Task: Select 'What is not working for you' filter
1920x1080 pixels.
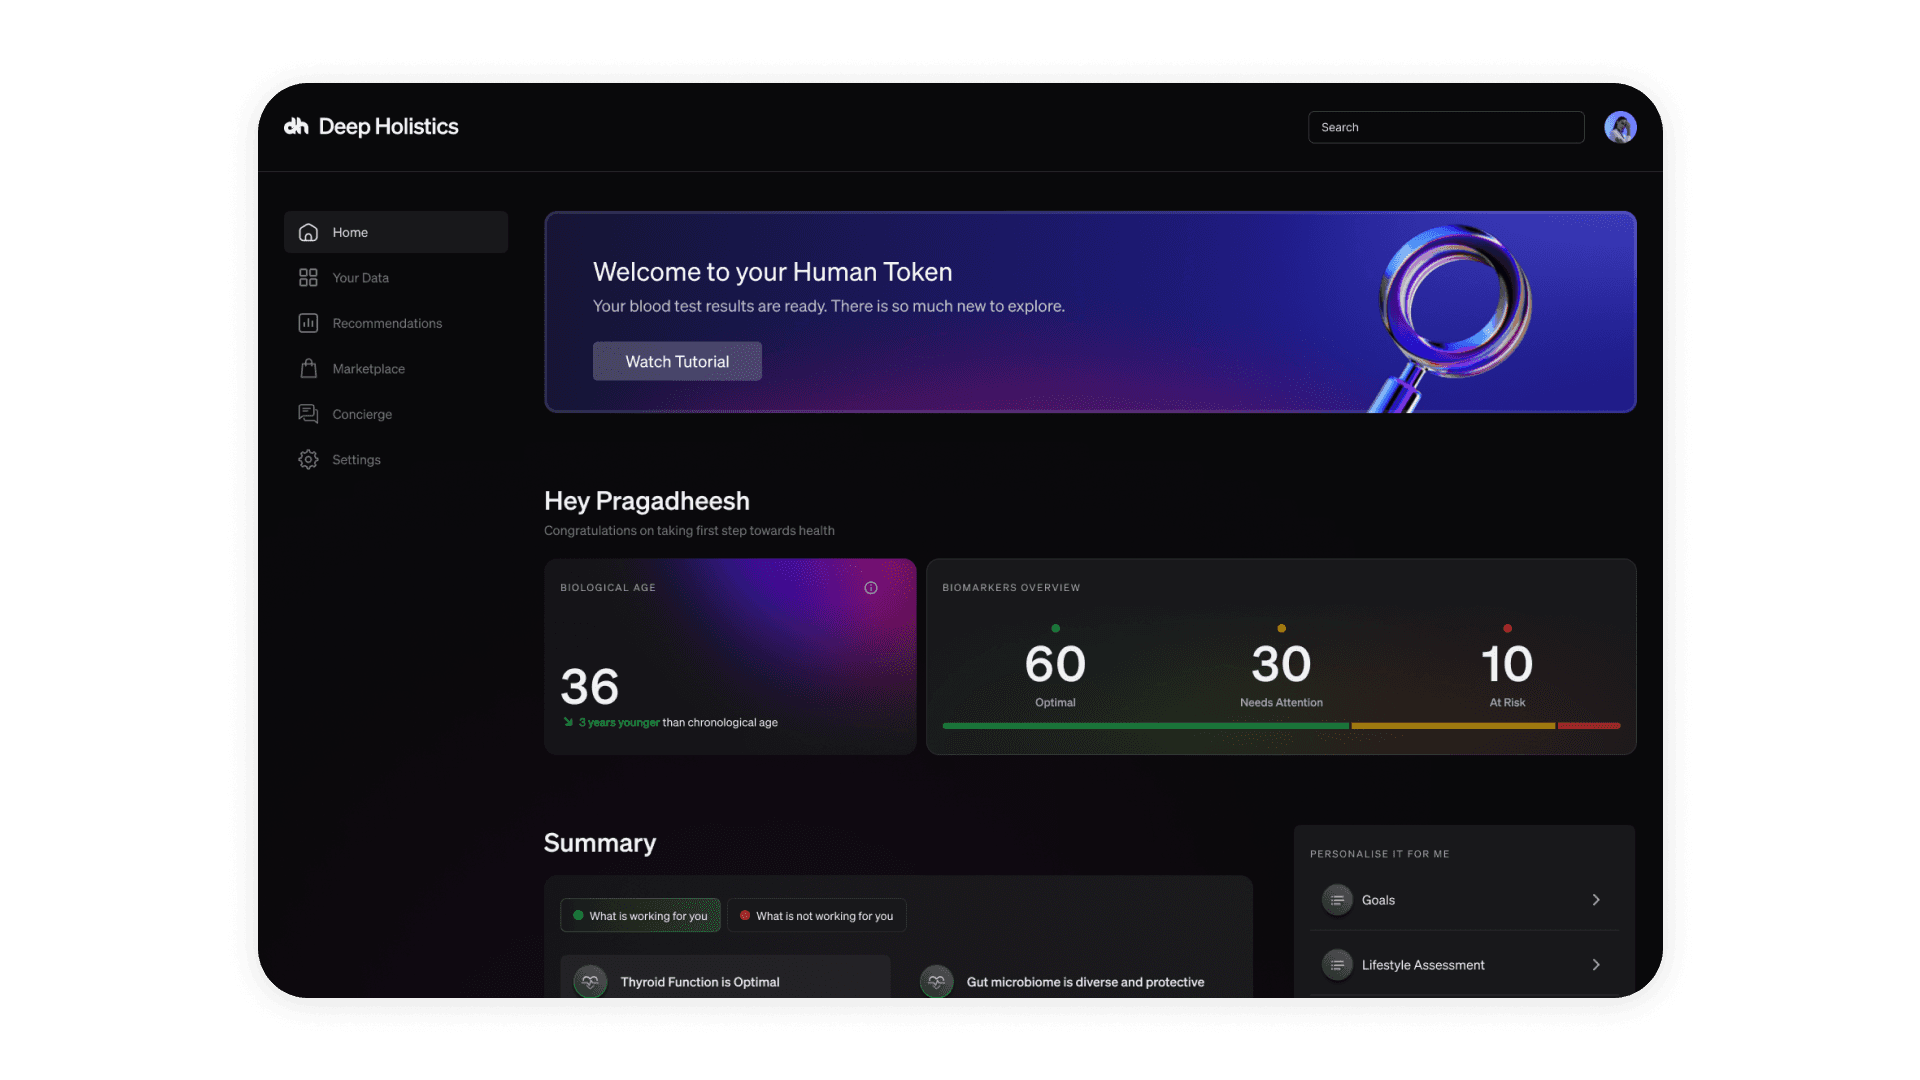Action: tap(816, 916)
